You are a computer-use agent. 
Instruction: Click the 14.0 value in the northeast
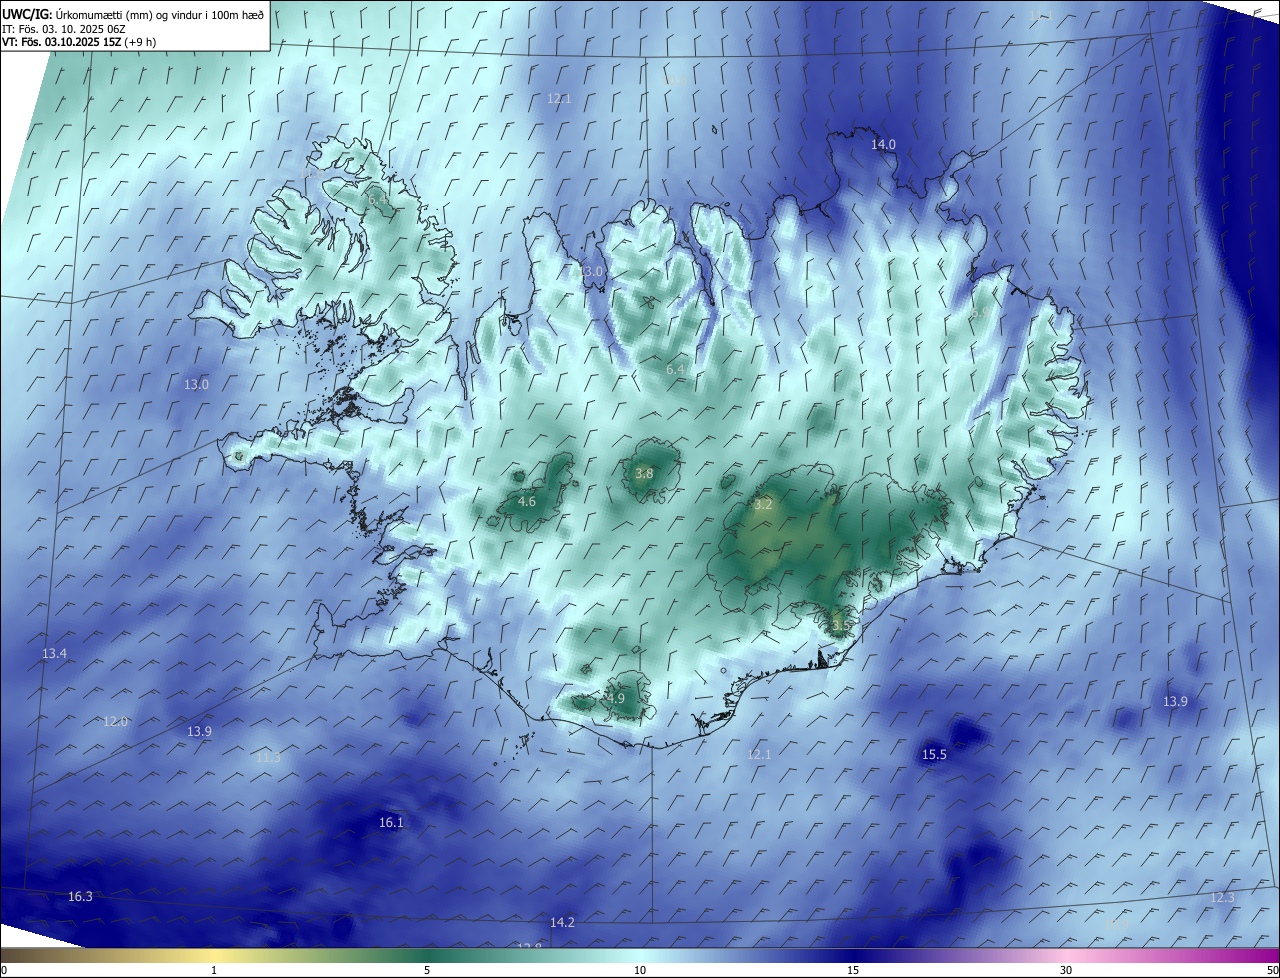coord(883,144)
